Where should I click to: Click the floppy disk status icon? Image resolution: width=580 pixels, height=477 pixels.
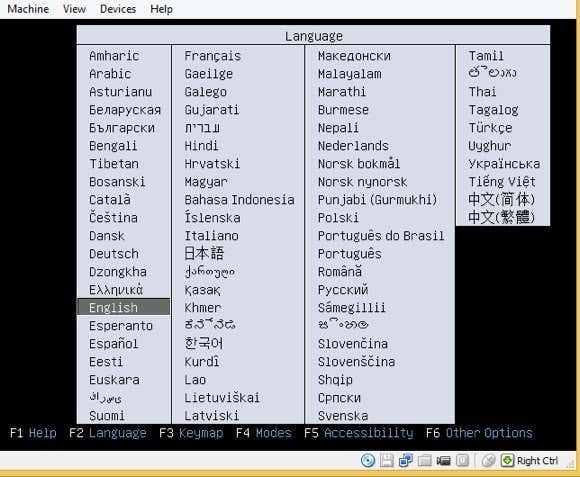coord(387,460)
